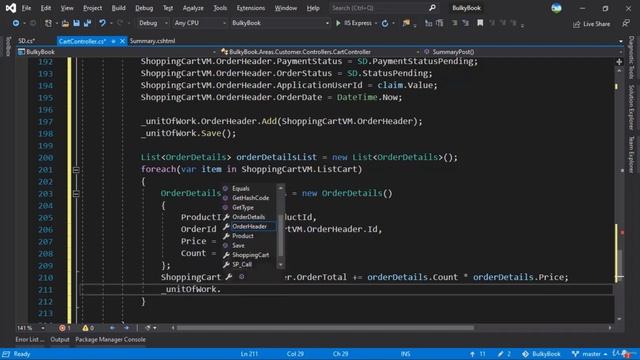640x360 pixels.
Task: Undo the last edit with Undo icon
Action: (102, 23)
